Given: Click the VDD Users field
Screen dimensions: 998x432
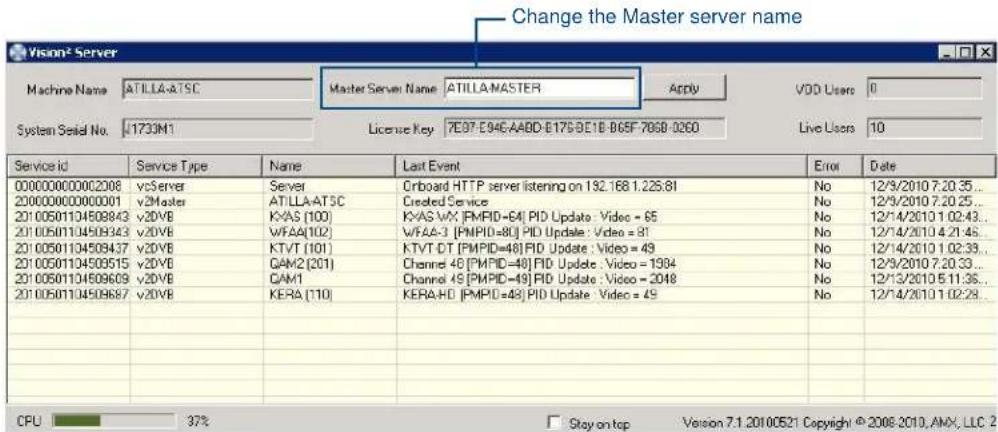Looking at the screenshot, I should [924, 89].
